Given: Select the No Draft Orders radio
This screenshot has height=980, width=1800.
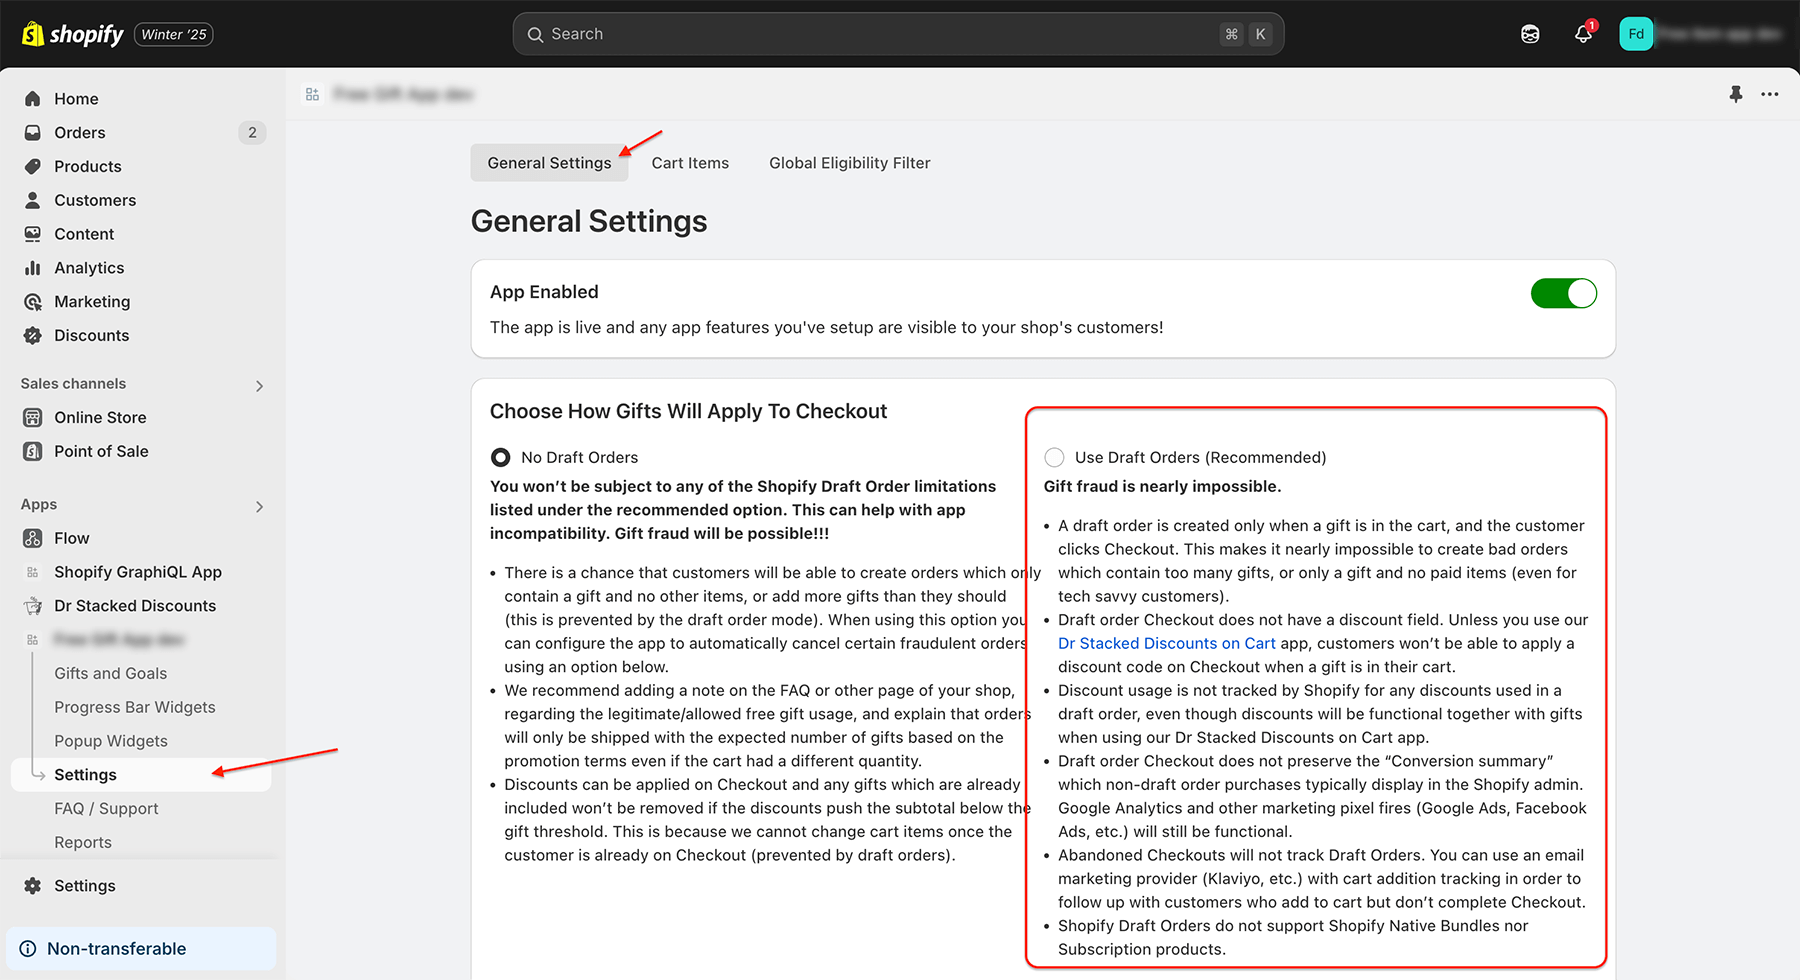Looking at the screenshot, I should 500,457.
